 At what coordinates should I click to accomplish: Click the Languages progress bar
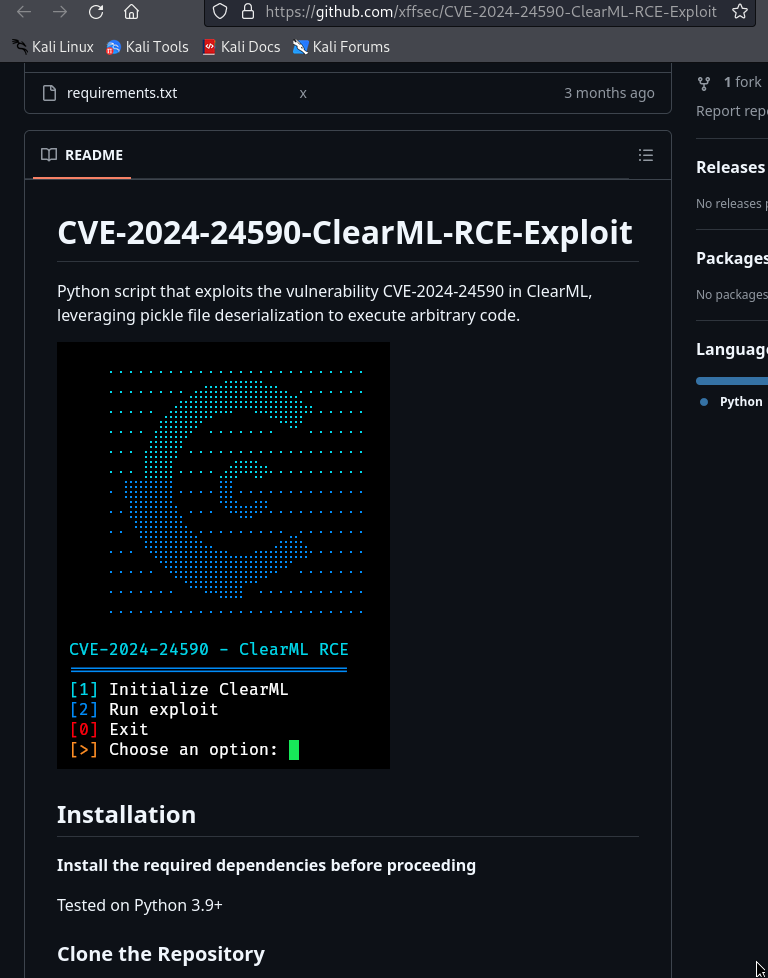point(732,381)
